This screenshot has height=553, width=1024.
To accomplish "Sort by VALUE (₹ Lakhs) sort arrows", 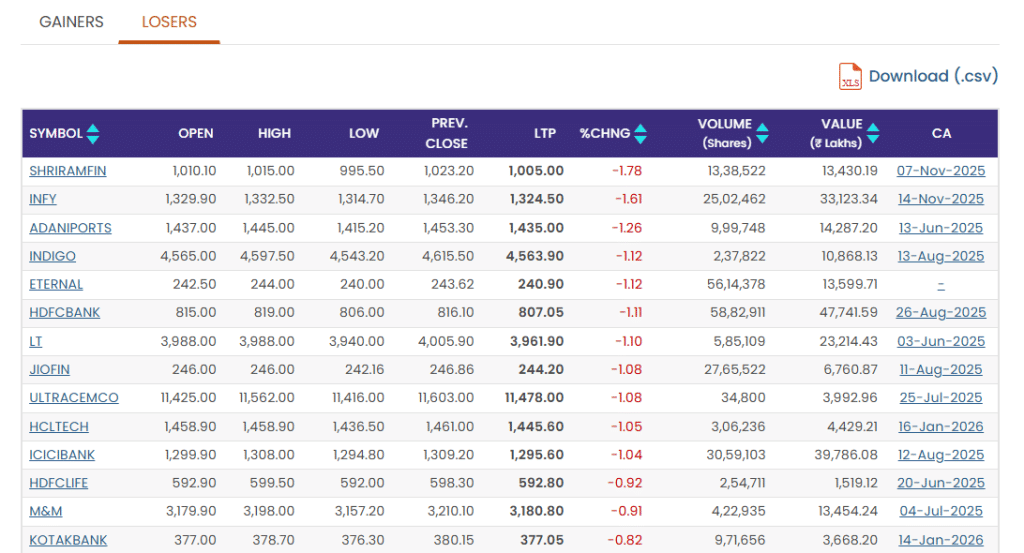I will click(x=873, y=133).
